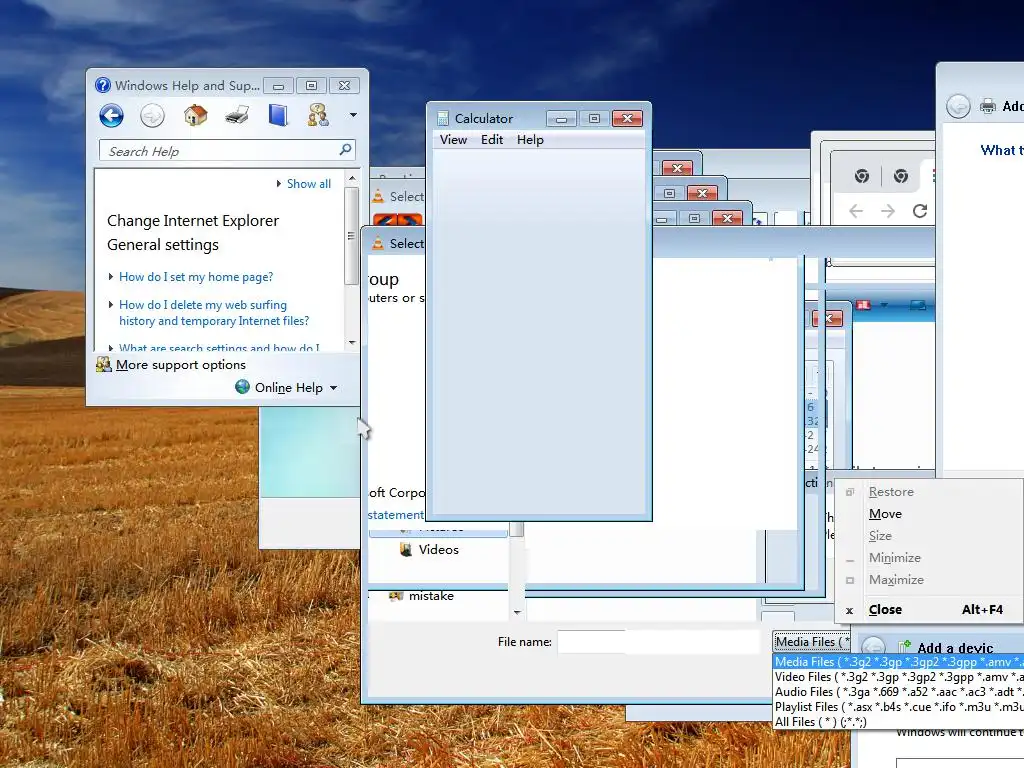Screen dimensions: 1024x768
Task: Click folder tree scrollbar down arrow in file dialog
Action: tap(517, 612)
